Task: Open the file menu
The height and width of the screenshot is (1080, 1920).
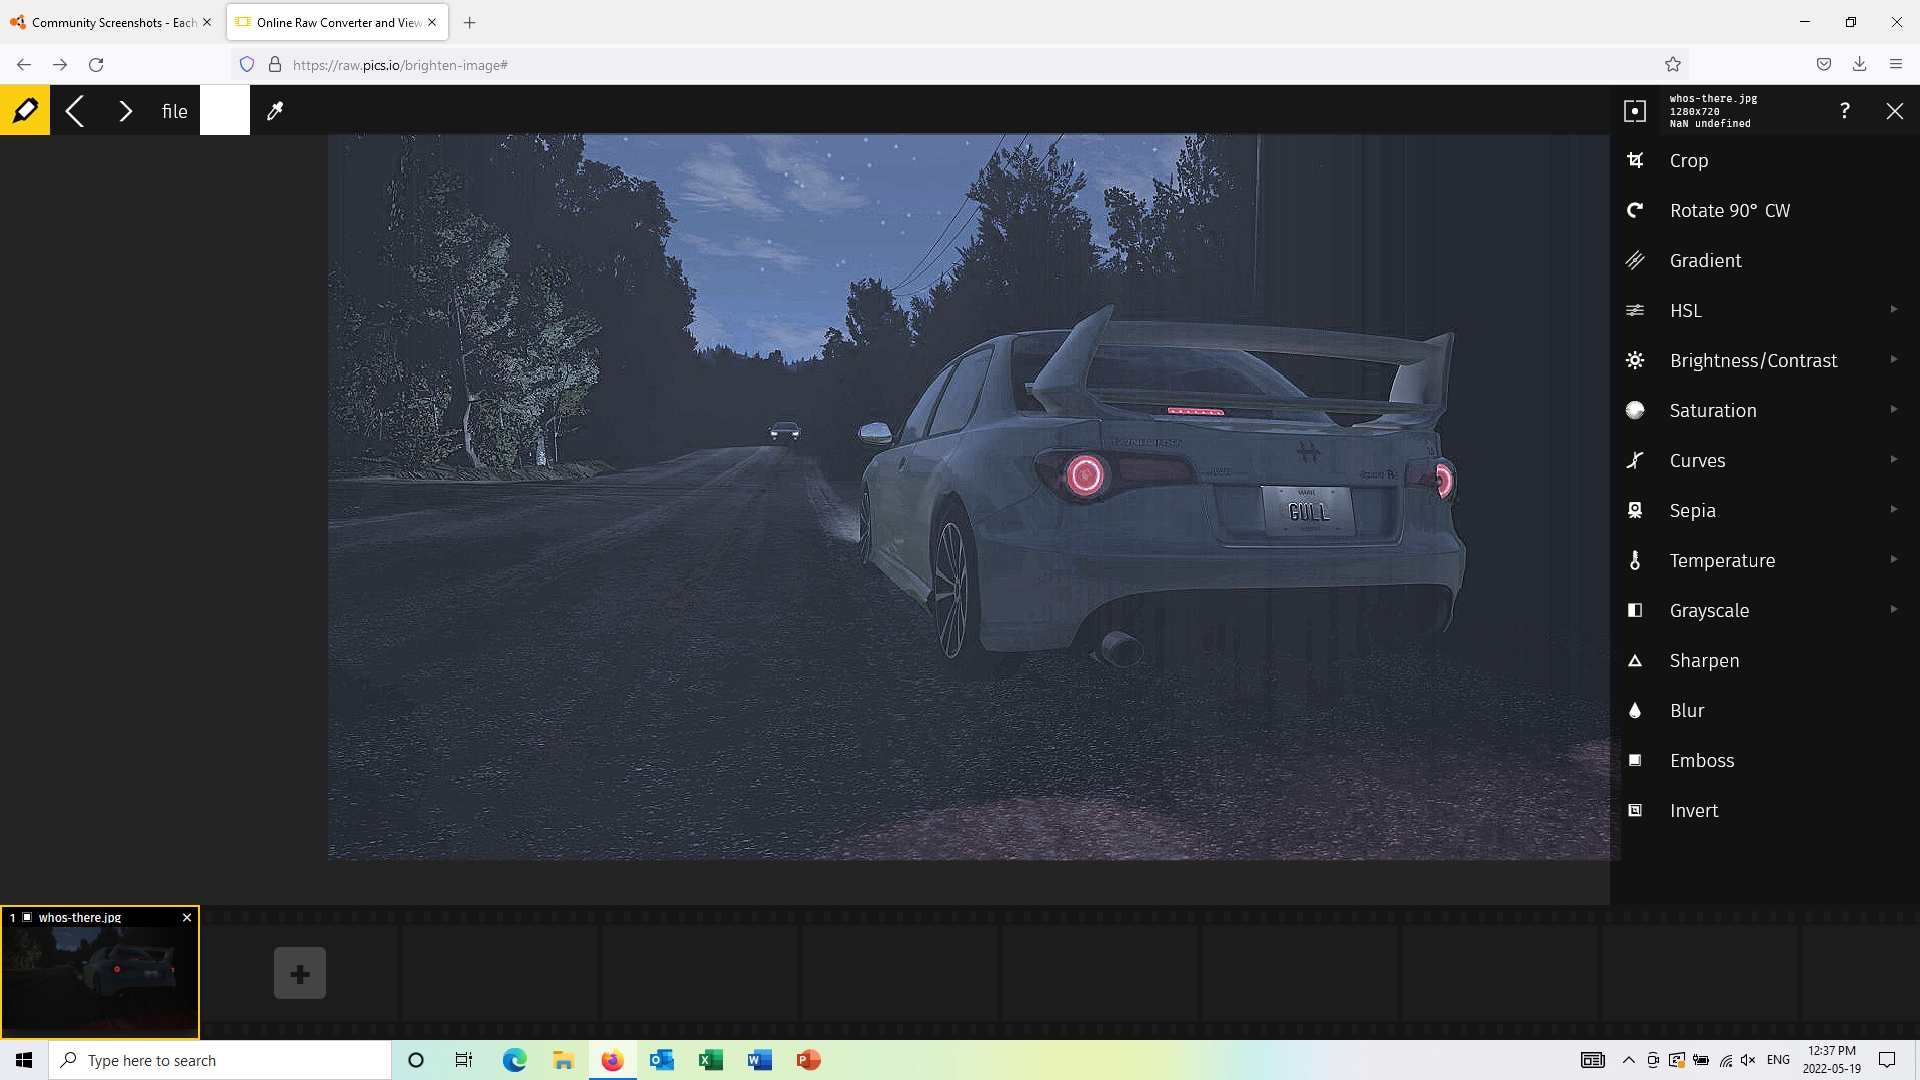Action: (175, 111)
